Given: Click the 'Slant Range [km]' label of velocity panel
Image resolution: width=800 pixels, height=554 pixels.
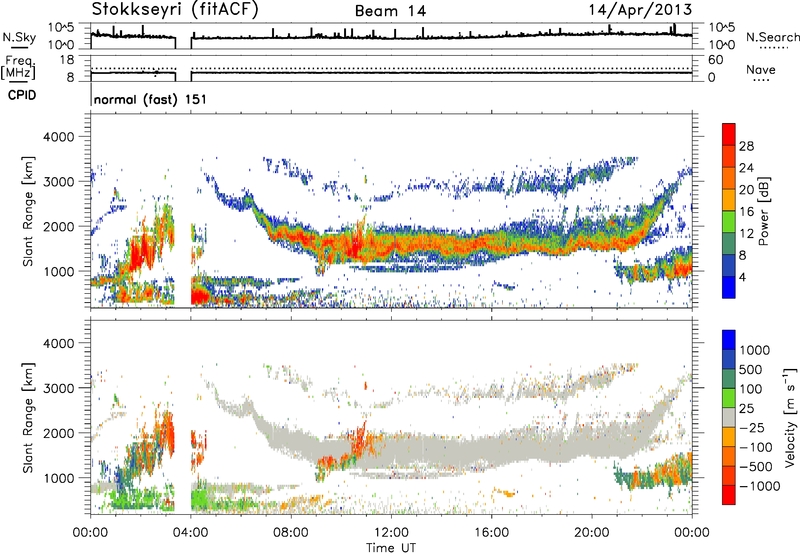Looking at the screenshot, I should click(x=28, y=418).
